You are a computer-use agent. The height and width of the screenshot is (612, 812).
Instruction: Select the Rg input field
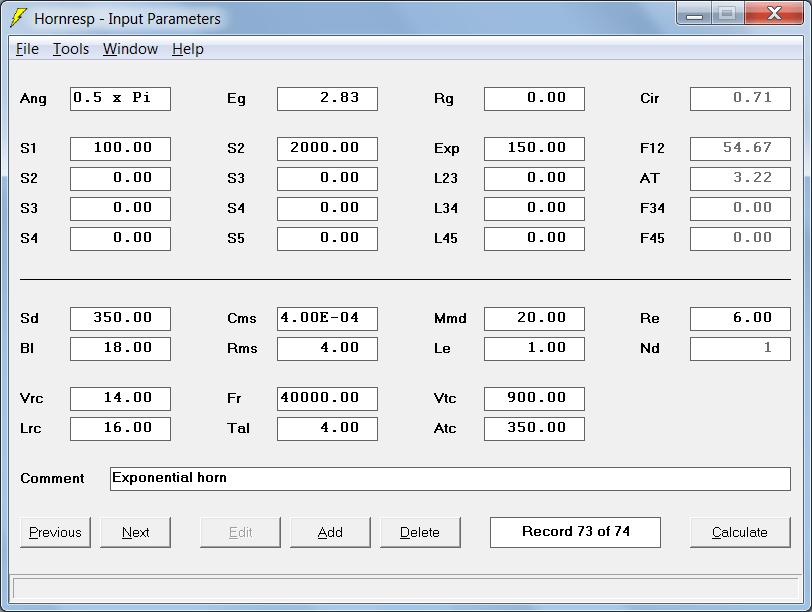click(534, 99)
